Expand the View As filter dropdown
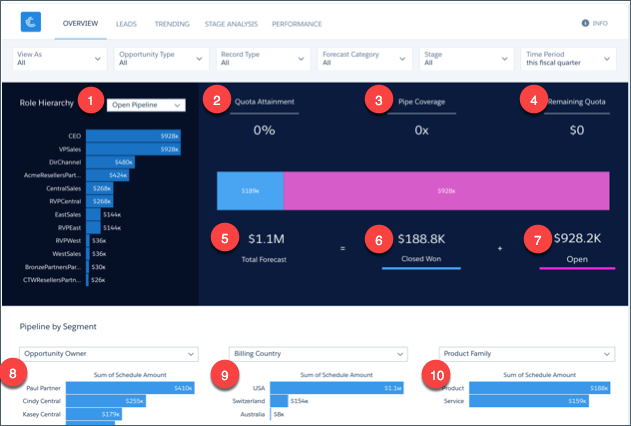 point(60,59)
